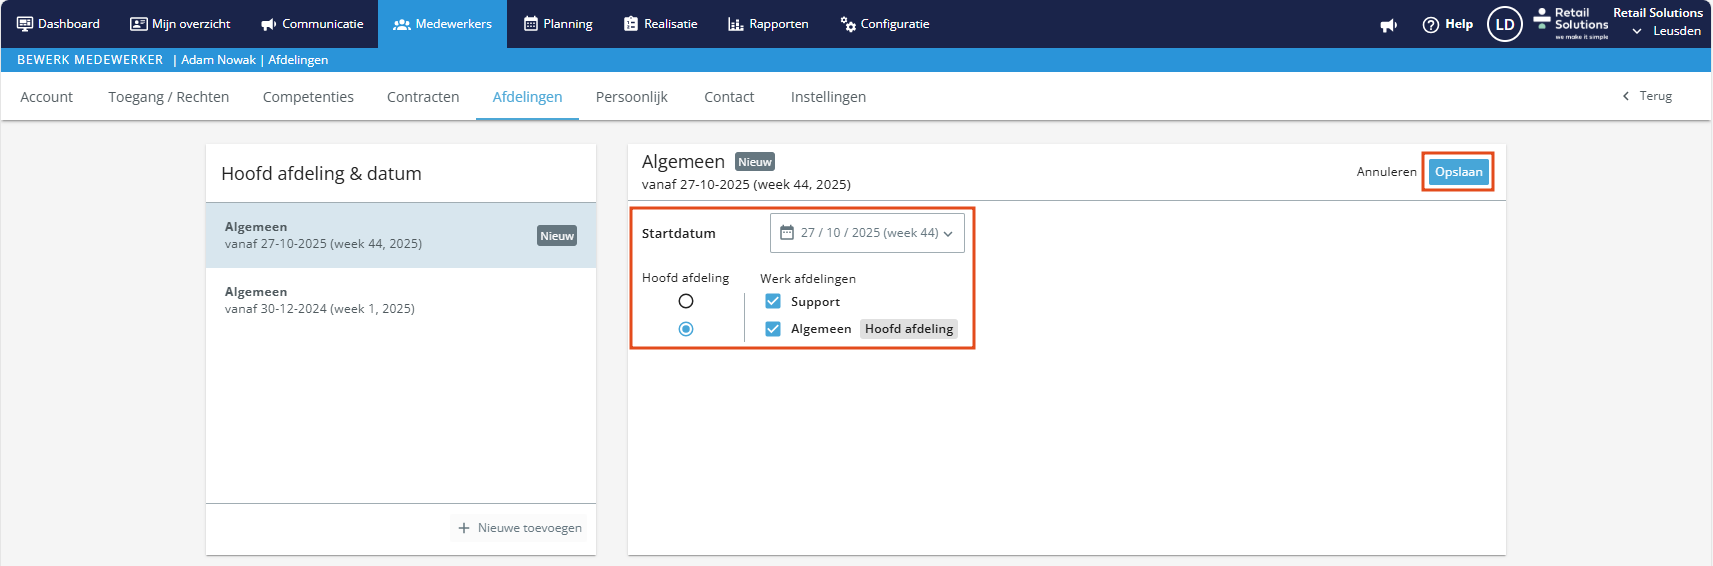Open the Planning calendar icon
1713x566 pixels.
tap(530, 24)
